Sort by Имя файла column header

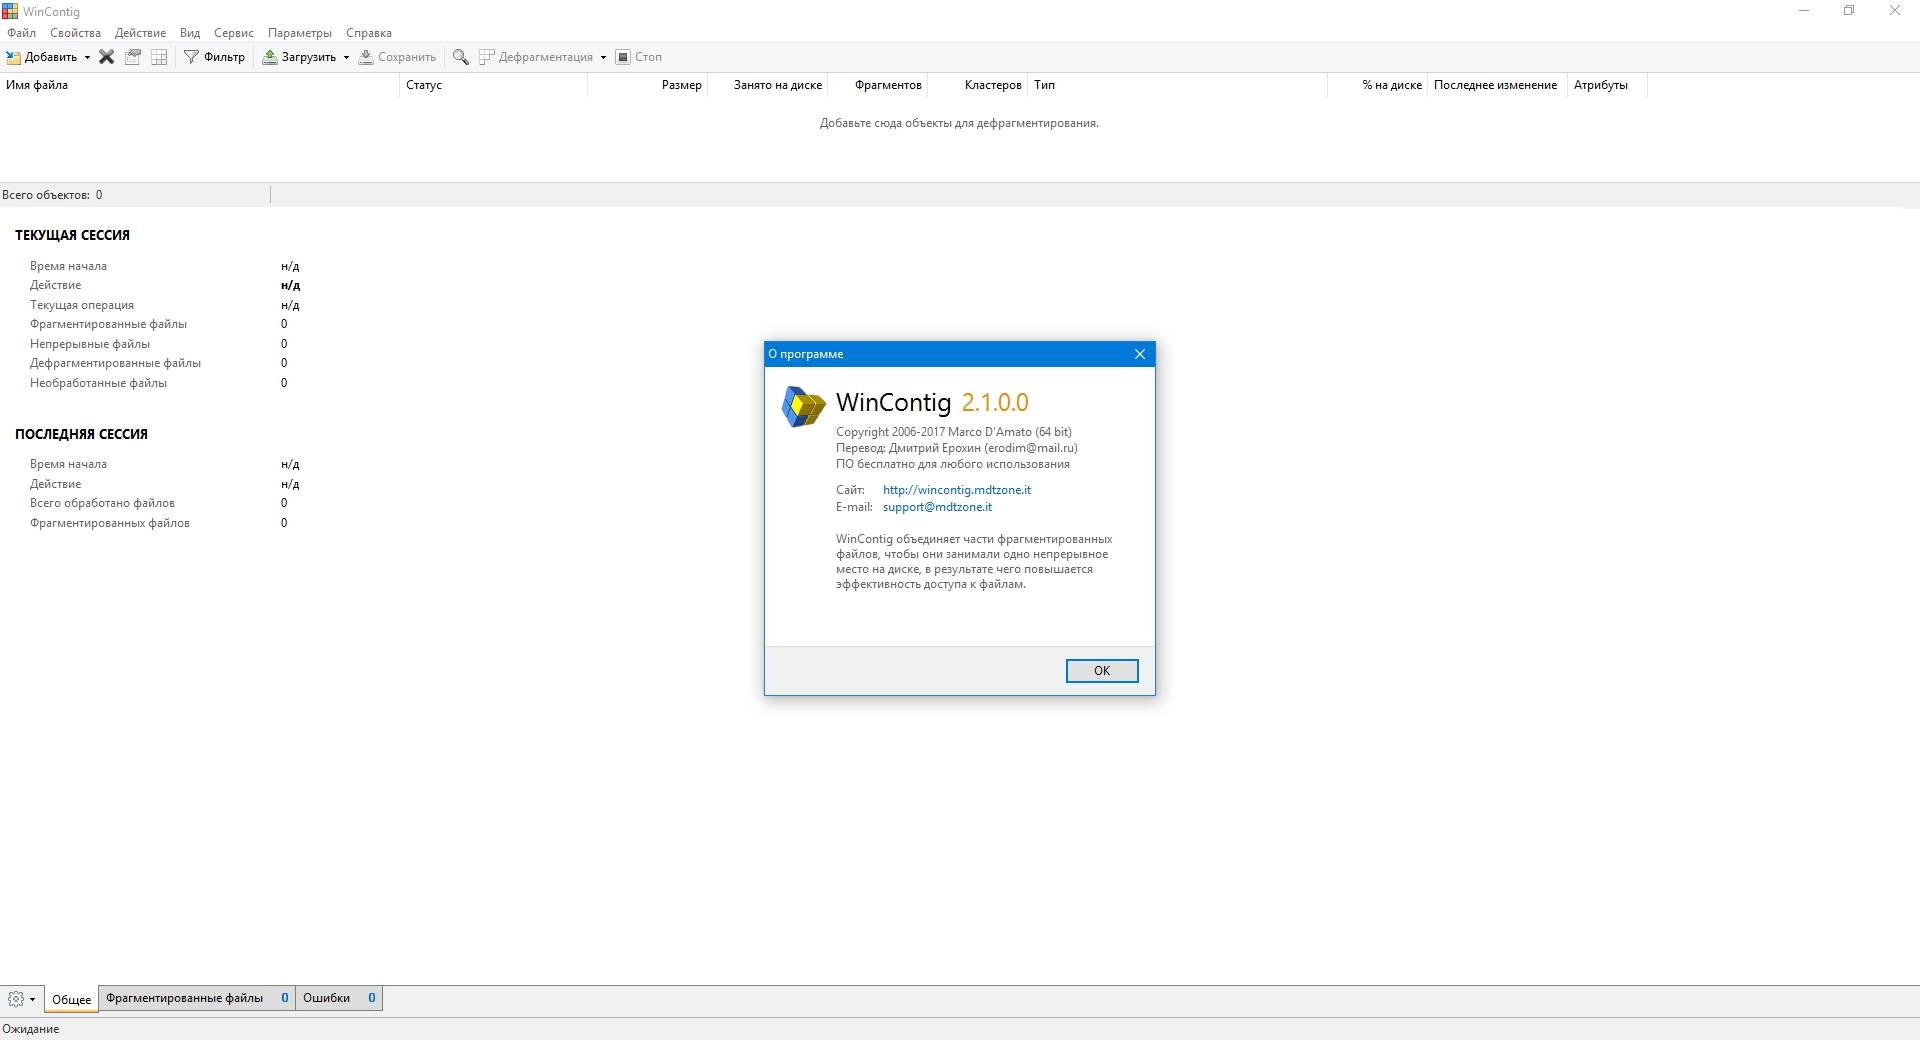click(200, 85)
